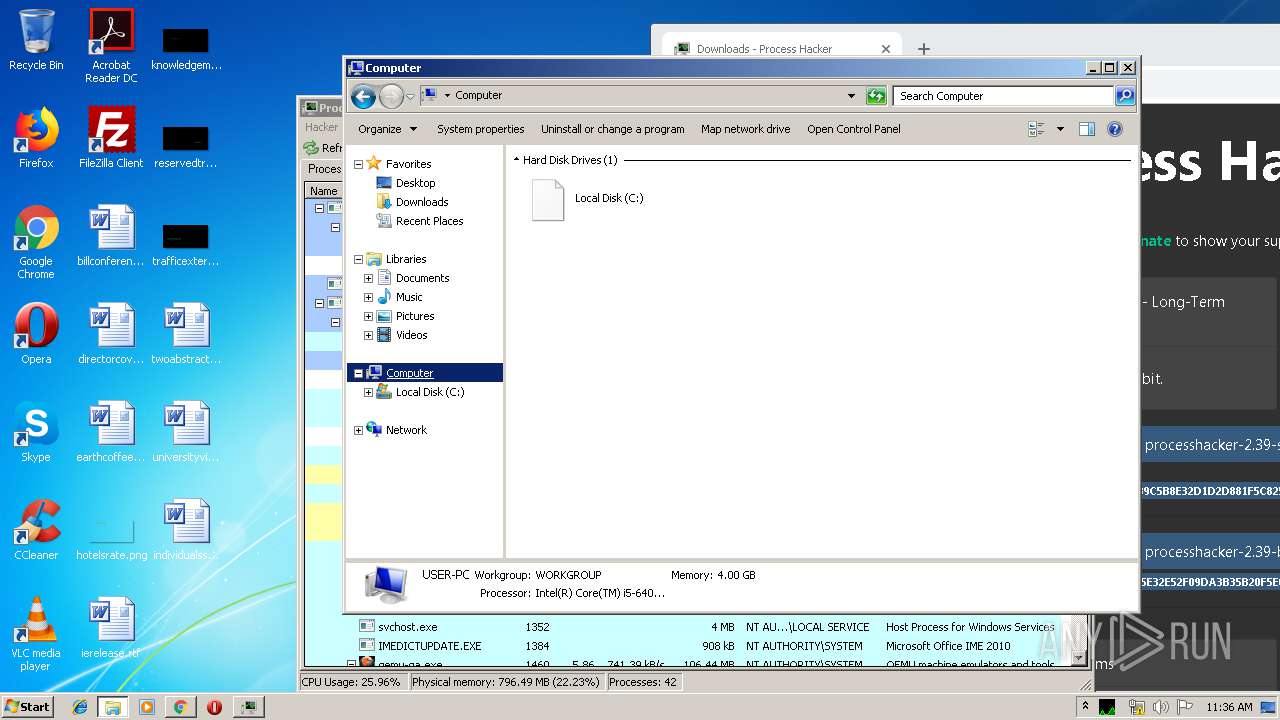Select Recent Places under Favorites
Screen dimensions: 1280x720
[x=429, y=221]
